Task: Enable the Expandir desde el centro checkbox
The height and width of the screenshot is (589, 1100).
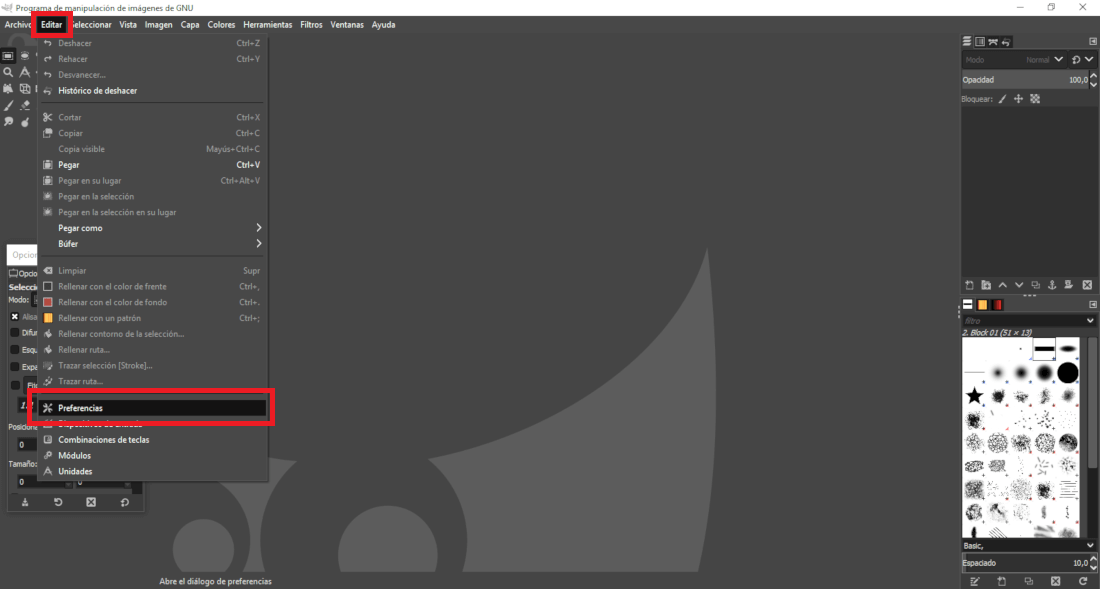Action: coord(15,367)
